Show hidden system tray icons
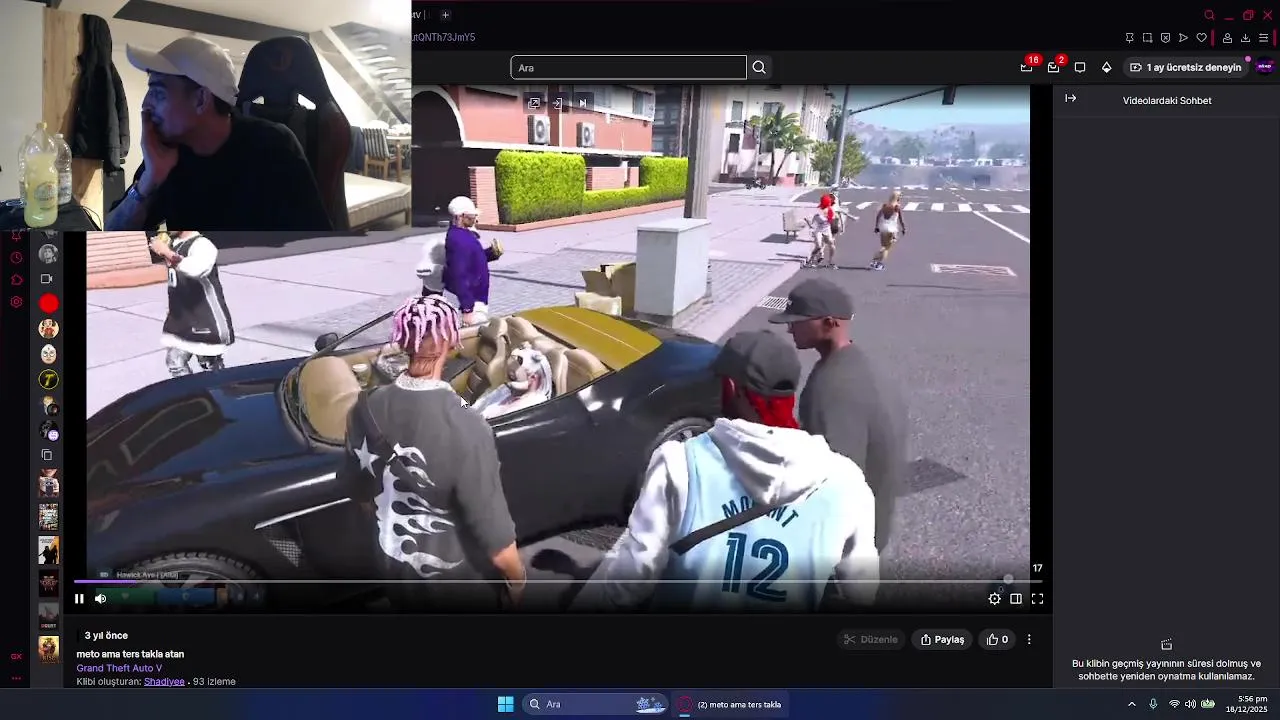Viewport: 1280px width, 720px height. [1132, 704]
